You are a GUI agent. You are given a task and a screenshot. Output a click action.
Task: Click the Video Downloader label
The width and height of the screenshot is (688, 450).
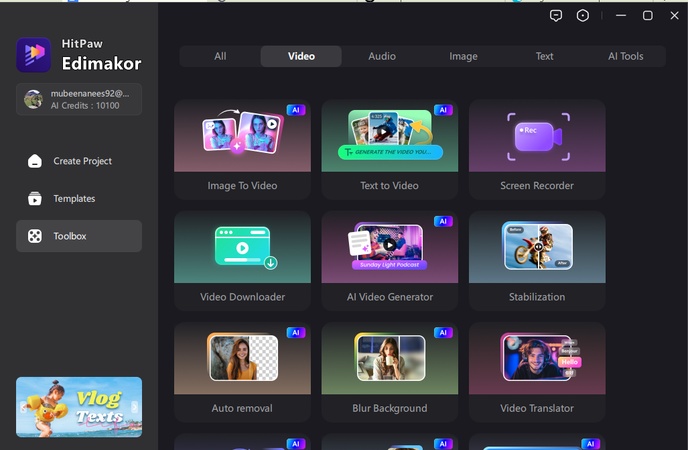click(242, 297)
